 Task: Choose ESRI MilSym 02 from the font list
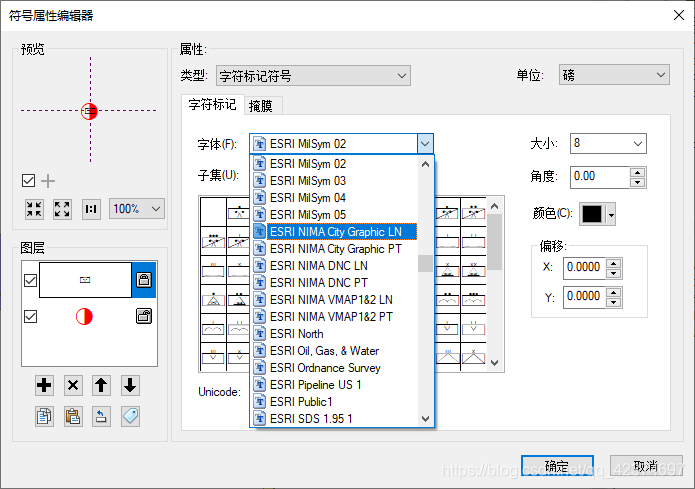coord(334,164)
